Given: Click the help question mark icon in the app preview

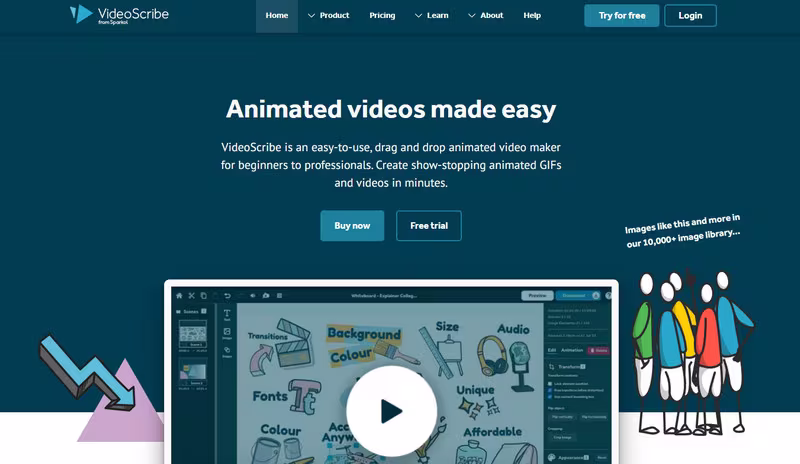Looking at the screenshot, I should pyautogui.click(x=608, y=296).
